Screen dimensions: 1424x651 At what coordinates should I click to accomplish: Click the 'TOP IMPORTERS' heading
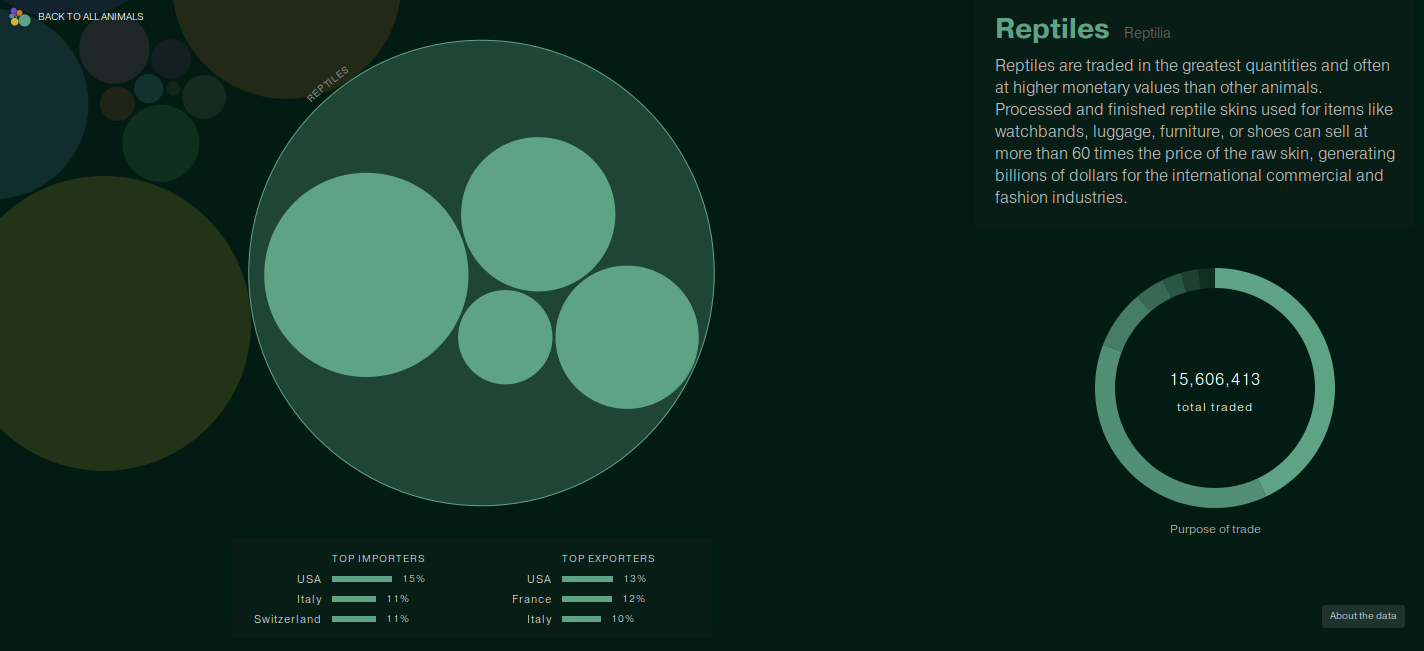pos(378,558)
